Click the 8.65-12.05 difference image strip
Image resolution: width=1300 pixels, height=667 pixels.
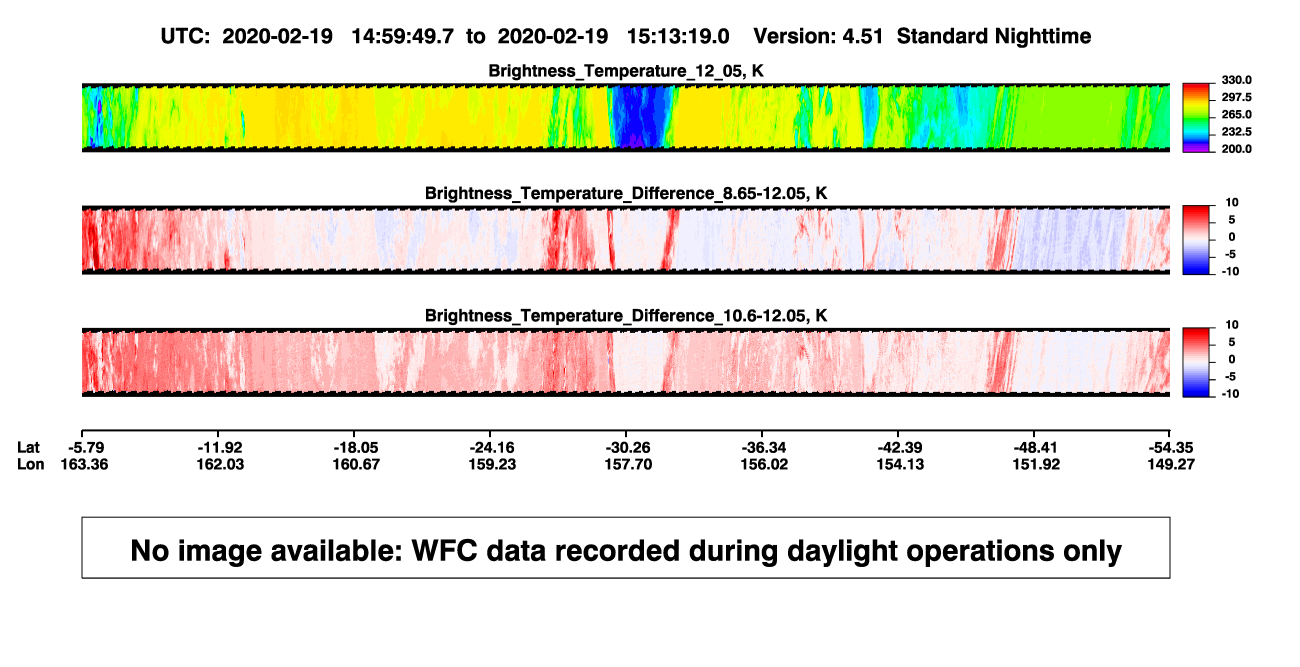[x=626, y=240]
